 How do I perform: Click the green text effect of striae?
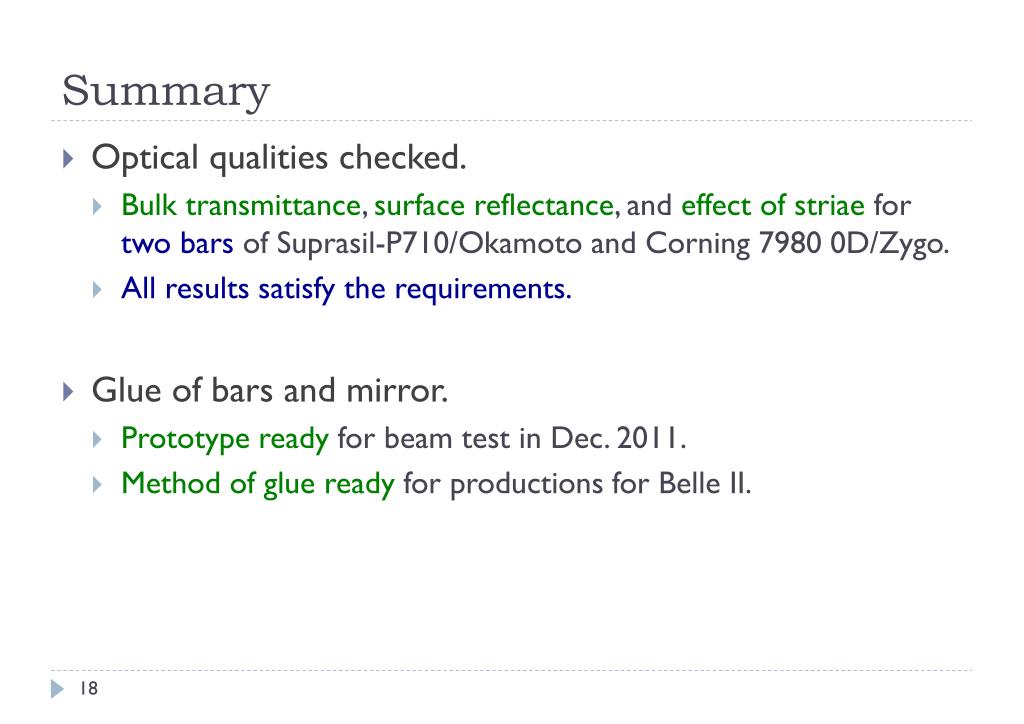(x=773, y=206)
